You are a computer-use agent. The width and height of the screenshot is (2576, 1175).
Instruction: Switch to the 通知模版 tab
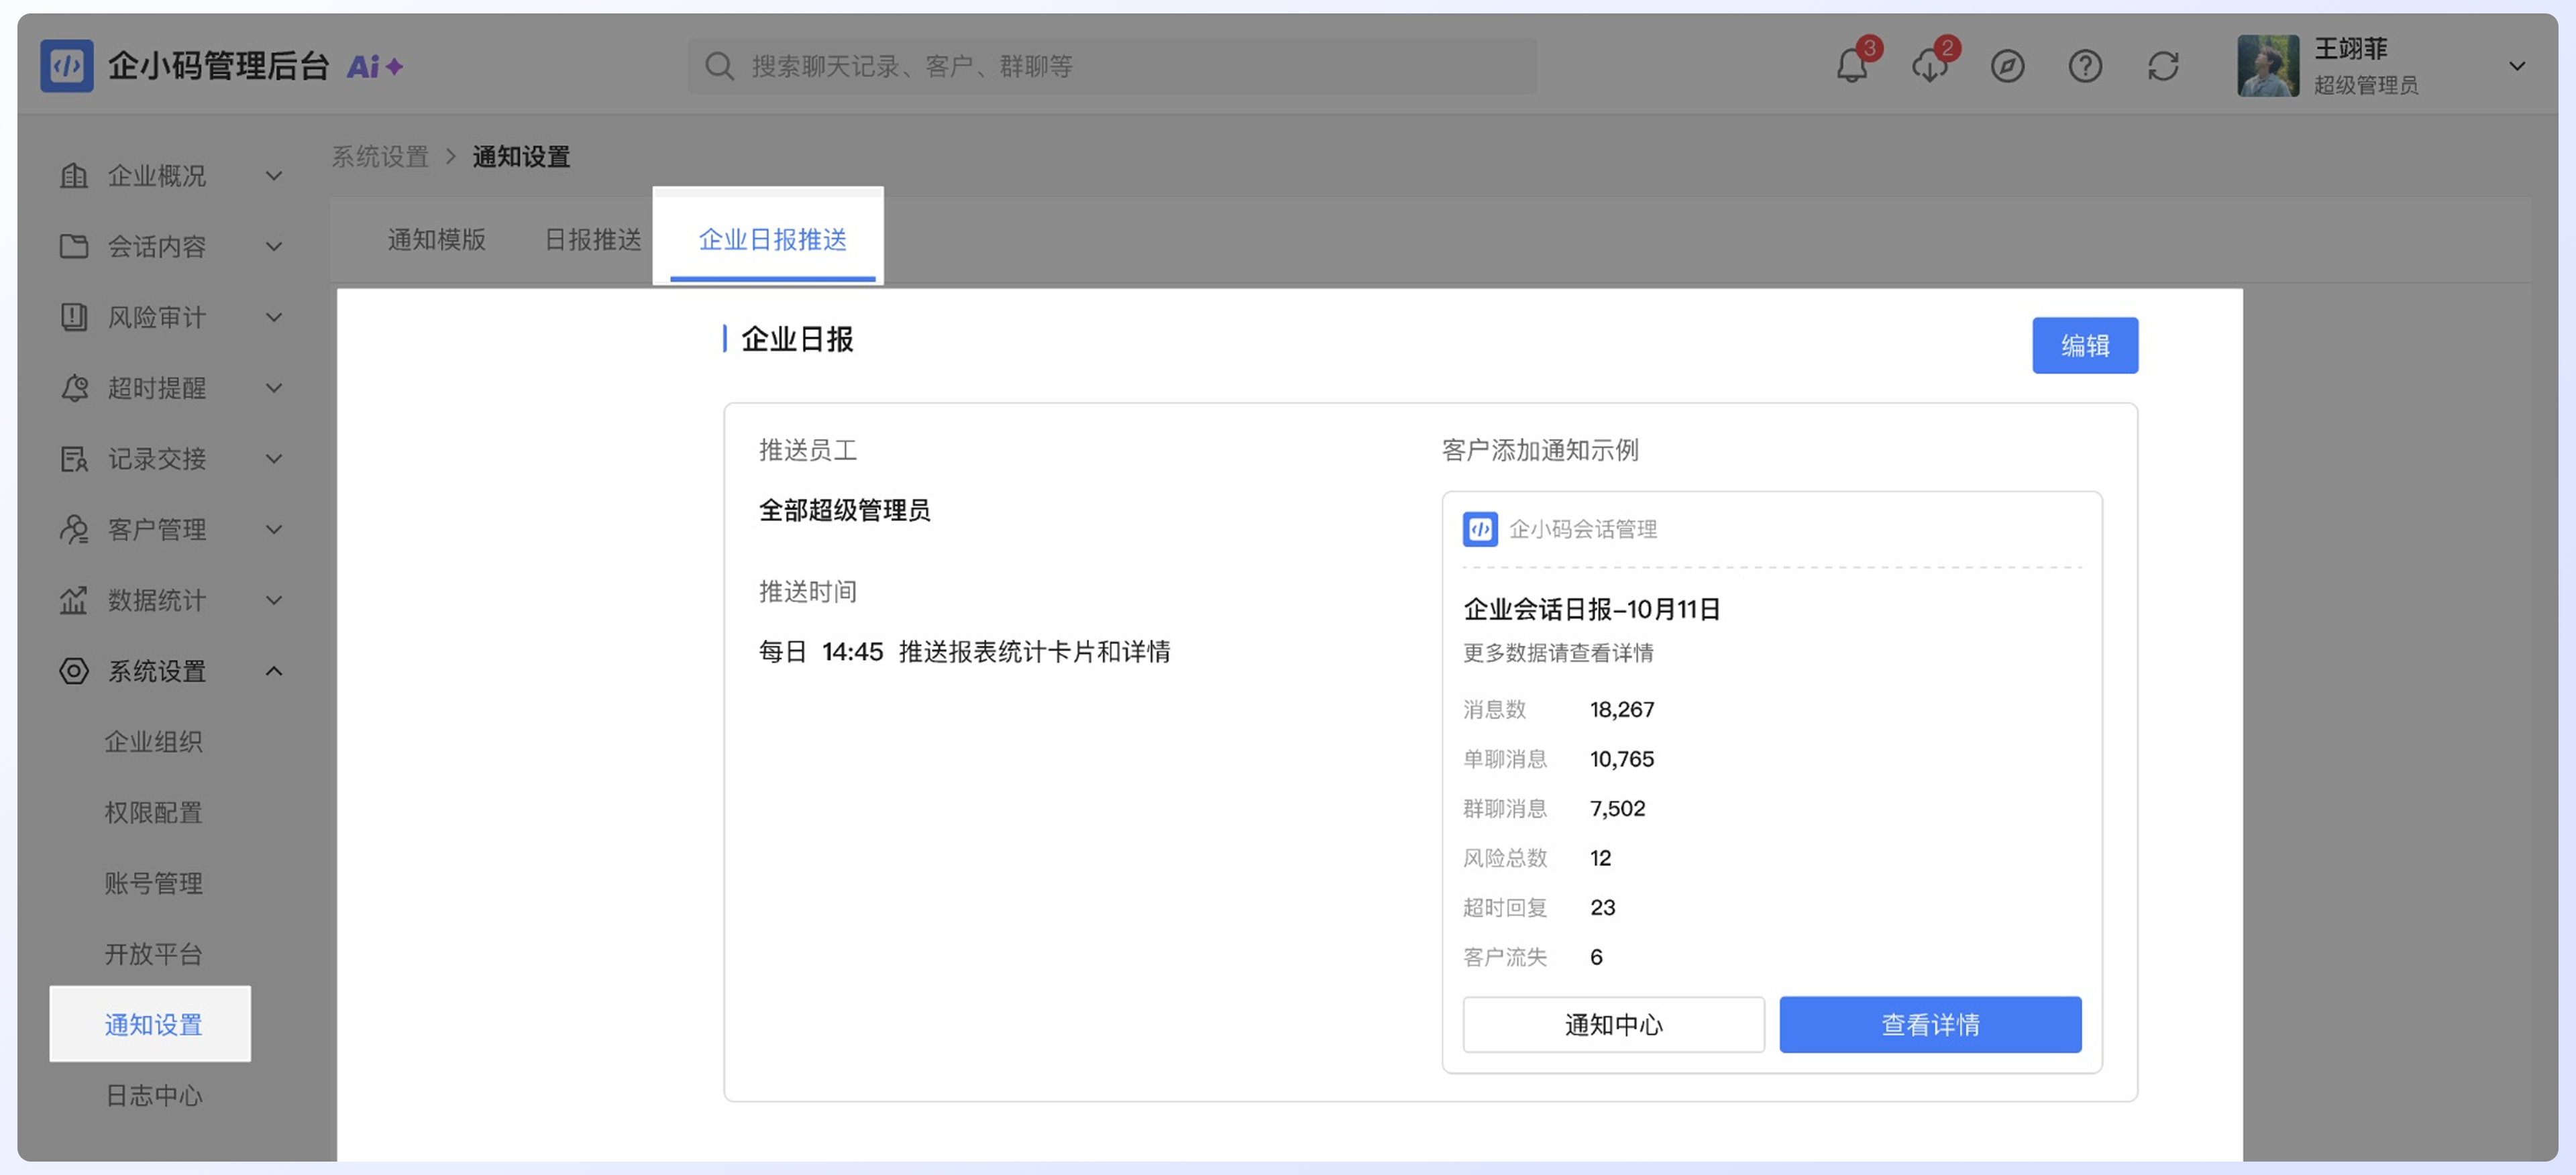pos(436,240)
